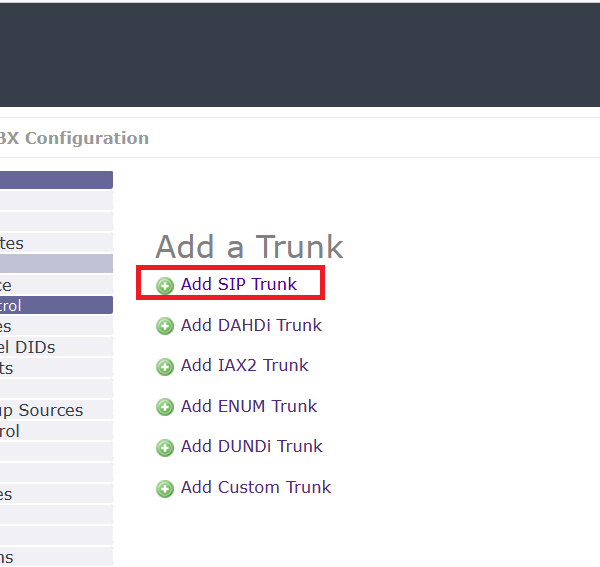Viewport: 600px width, 567px height.
Task: Click the sidebar item ending in "ts"
Action: 8,368
